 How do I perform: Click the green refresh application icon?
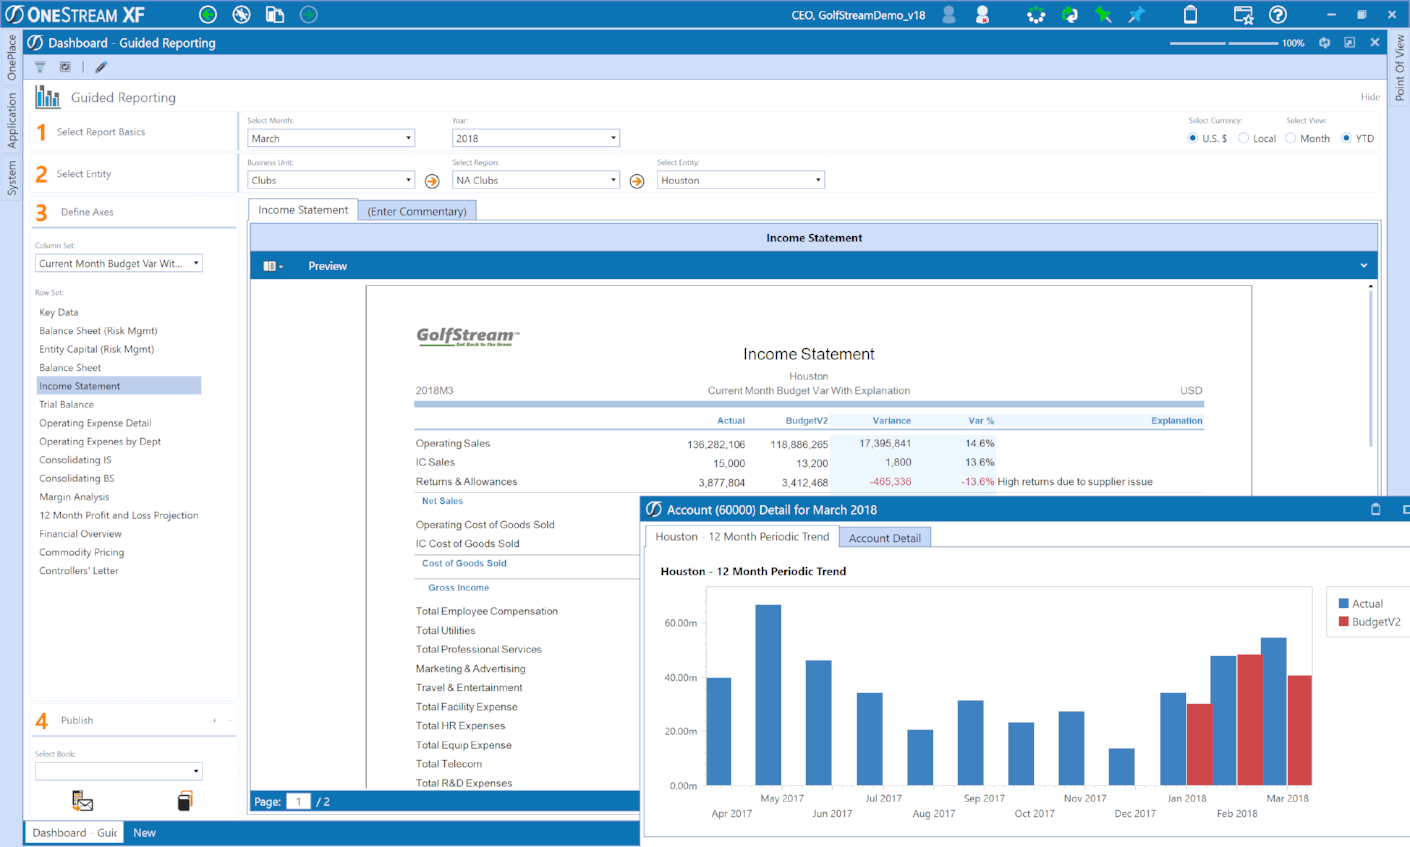(x=1070, y=15)
